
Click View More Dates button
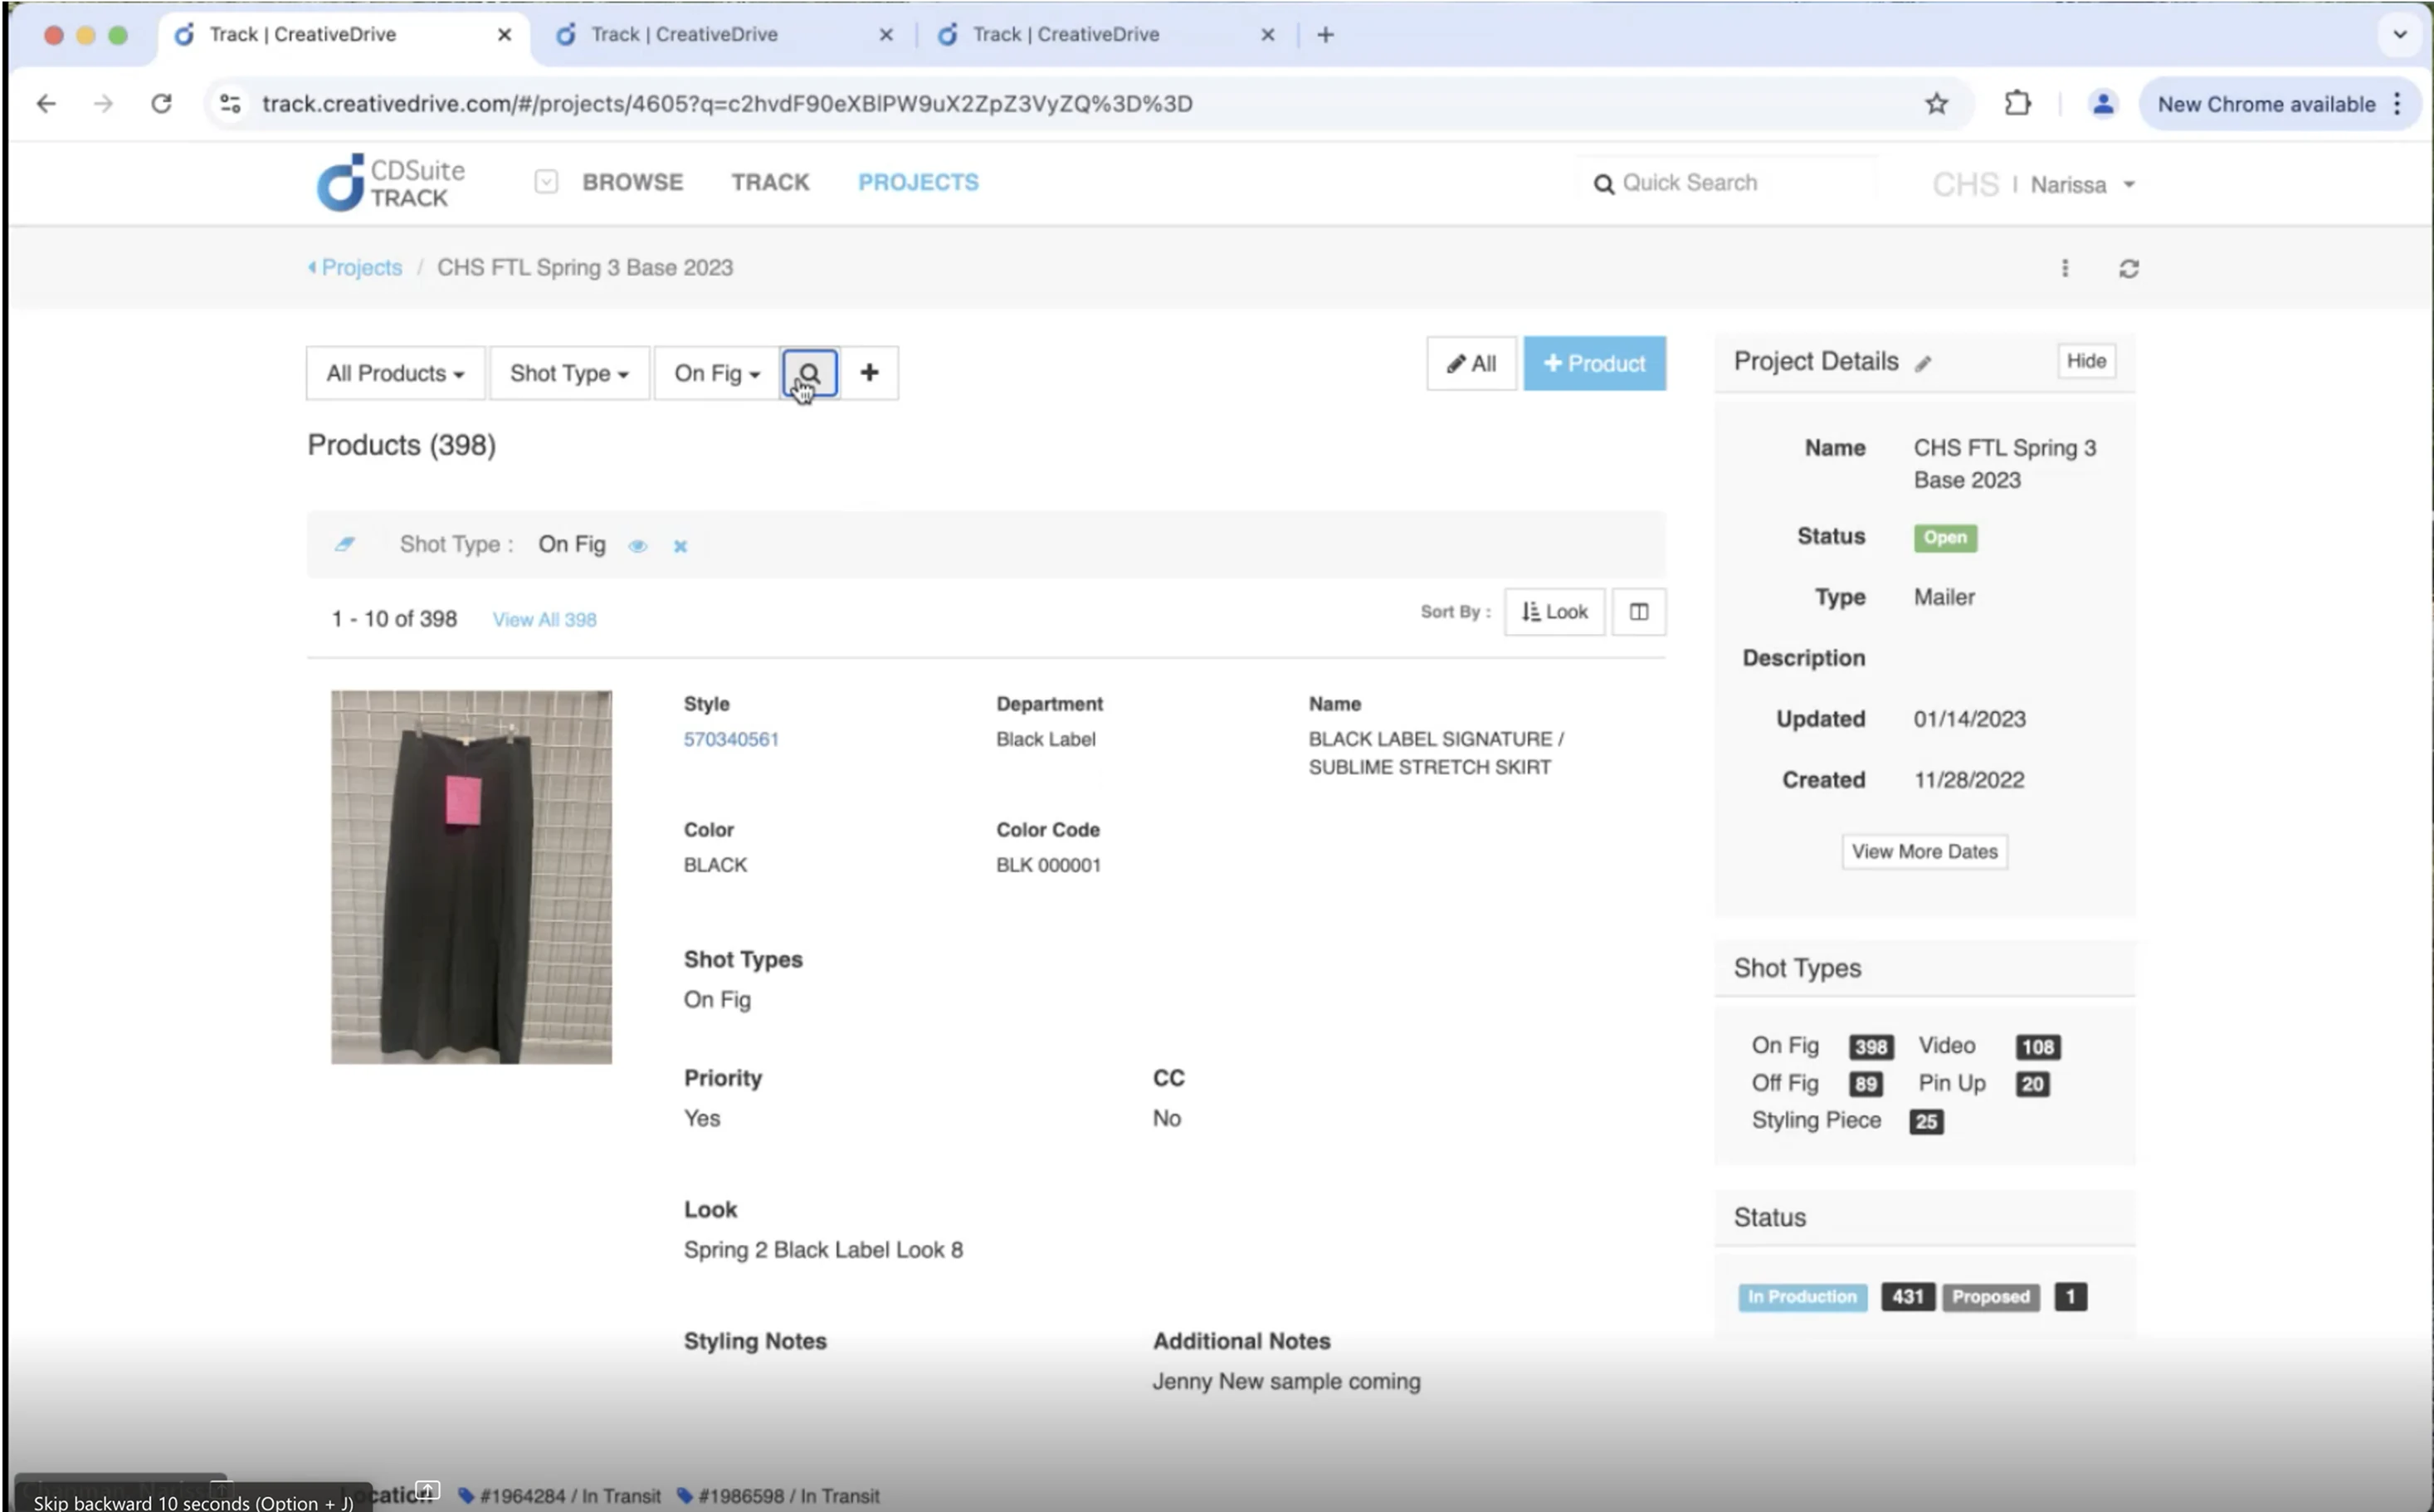1924,852
